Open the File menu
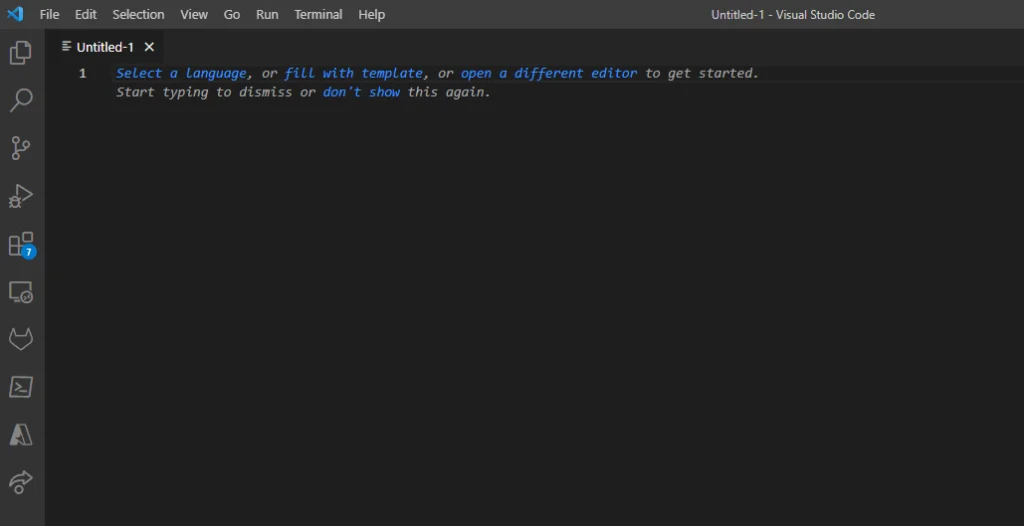The image size is (1024, 526). coord(49,14)
